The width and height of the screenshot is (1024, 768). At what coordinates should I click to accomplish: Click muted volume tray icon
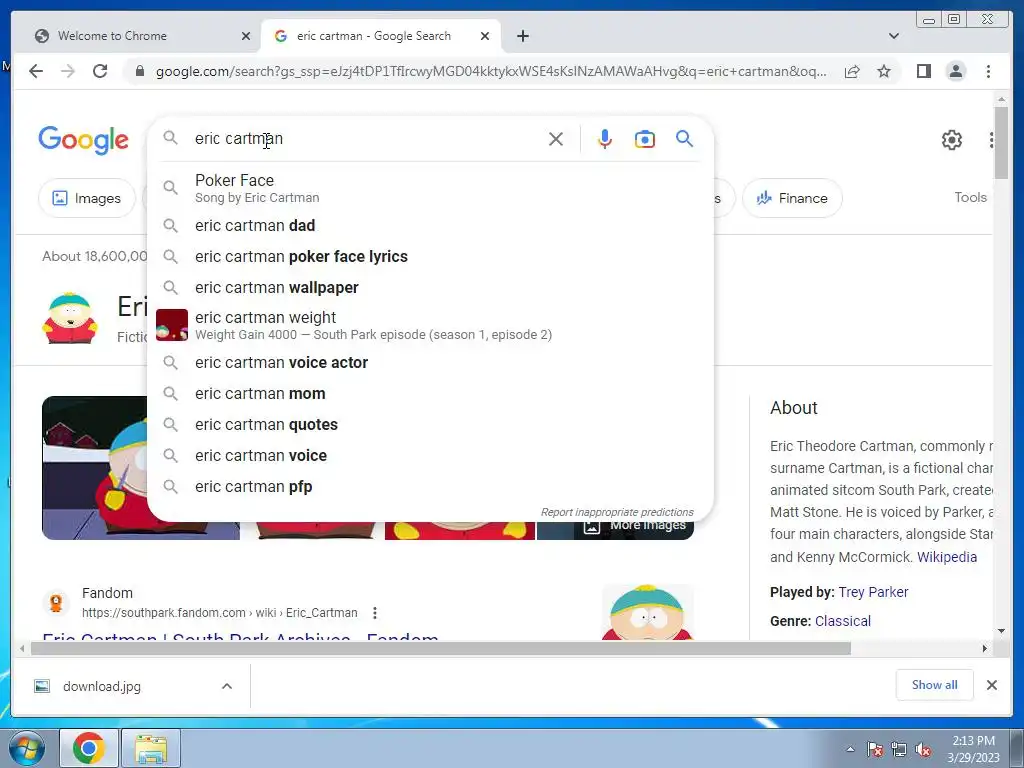923,750
